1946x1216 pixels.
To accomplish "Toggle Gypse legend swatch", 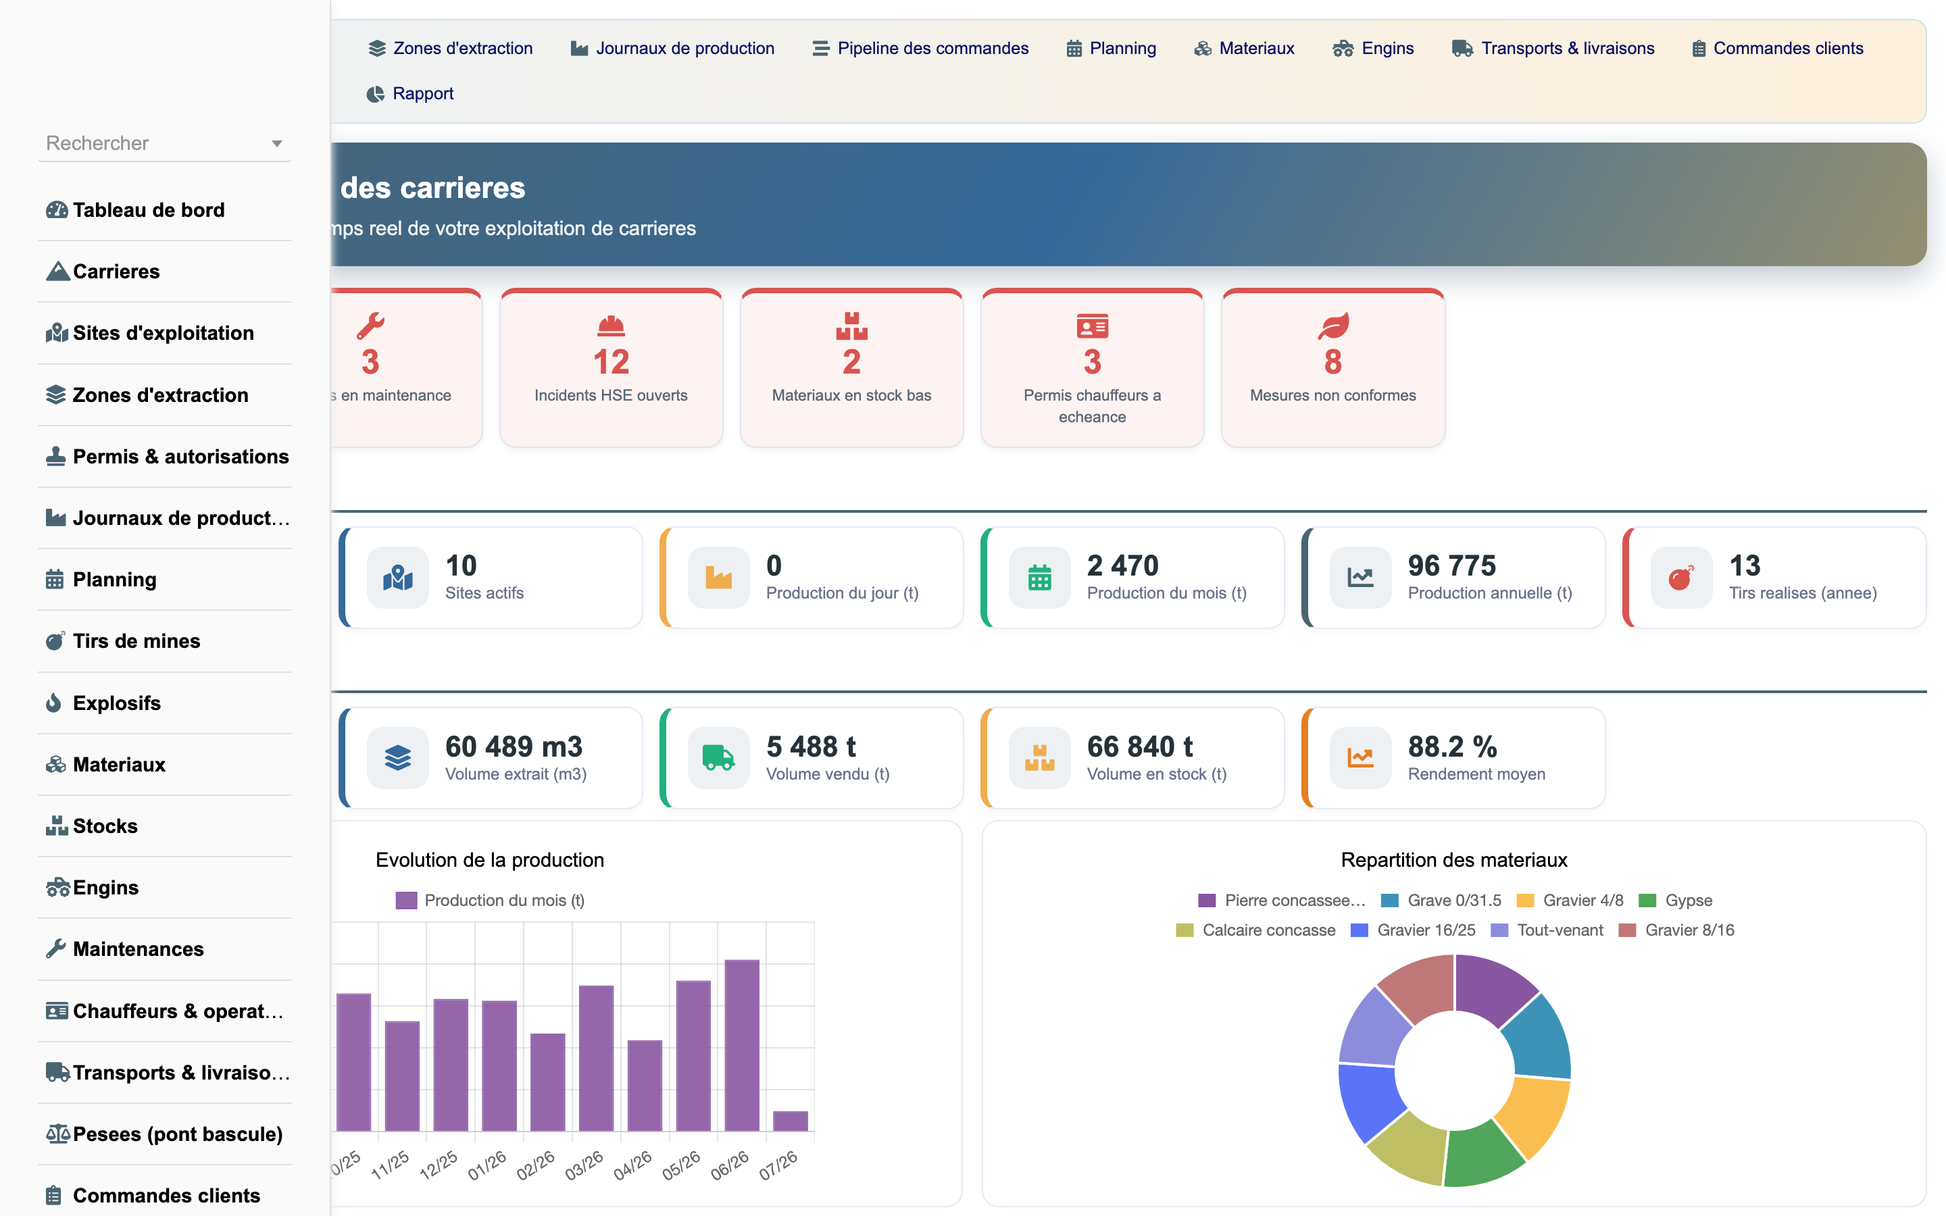I will 1648,901.
